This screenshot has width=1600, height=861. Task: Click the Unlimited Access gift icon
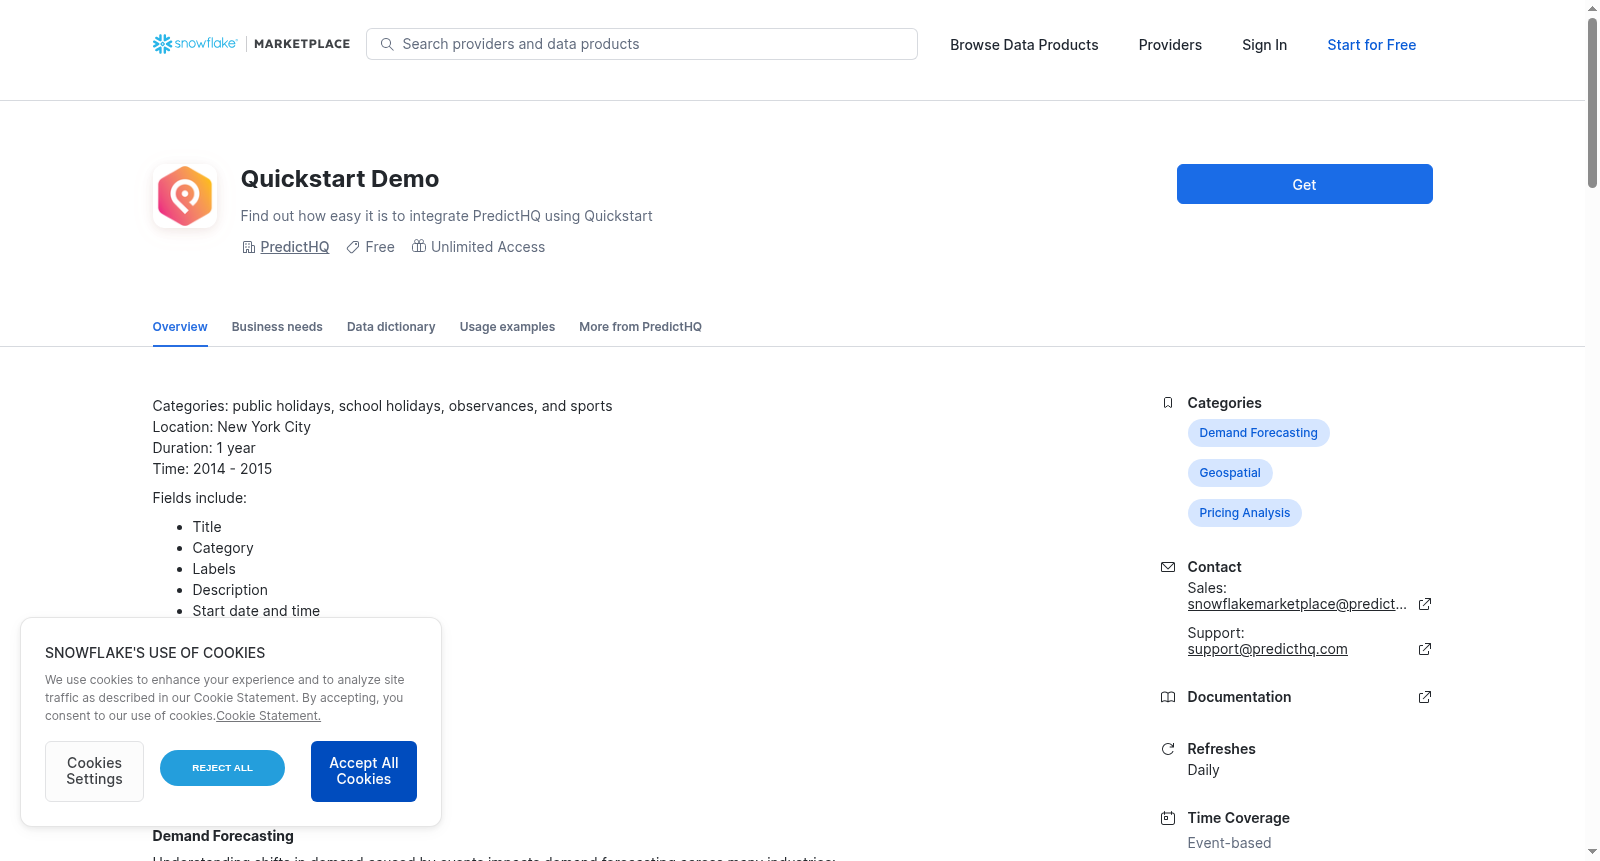coord(419,246)
